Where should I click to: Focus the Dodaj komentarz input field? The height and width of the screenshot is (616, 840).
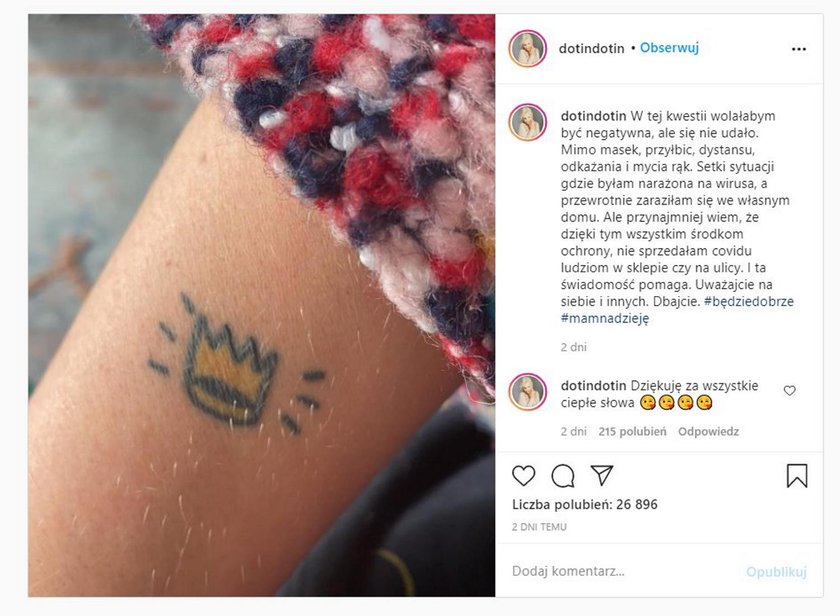[621, 571]
